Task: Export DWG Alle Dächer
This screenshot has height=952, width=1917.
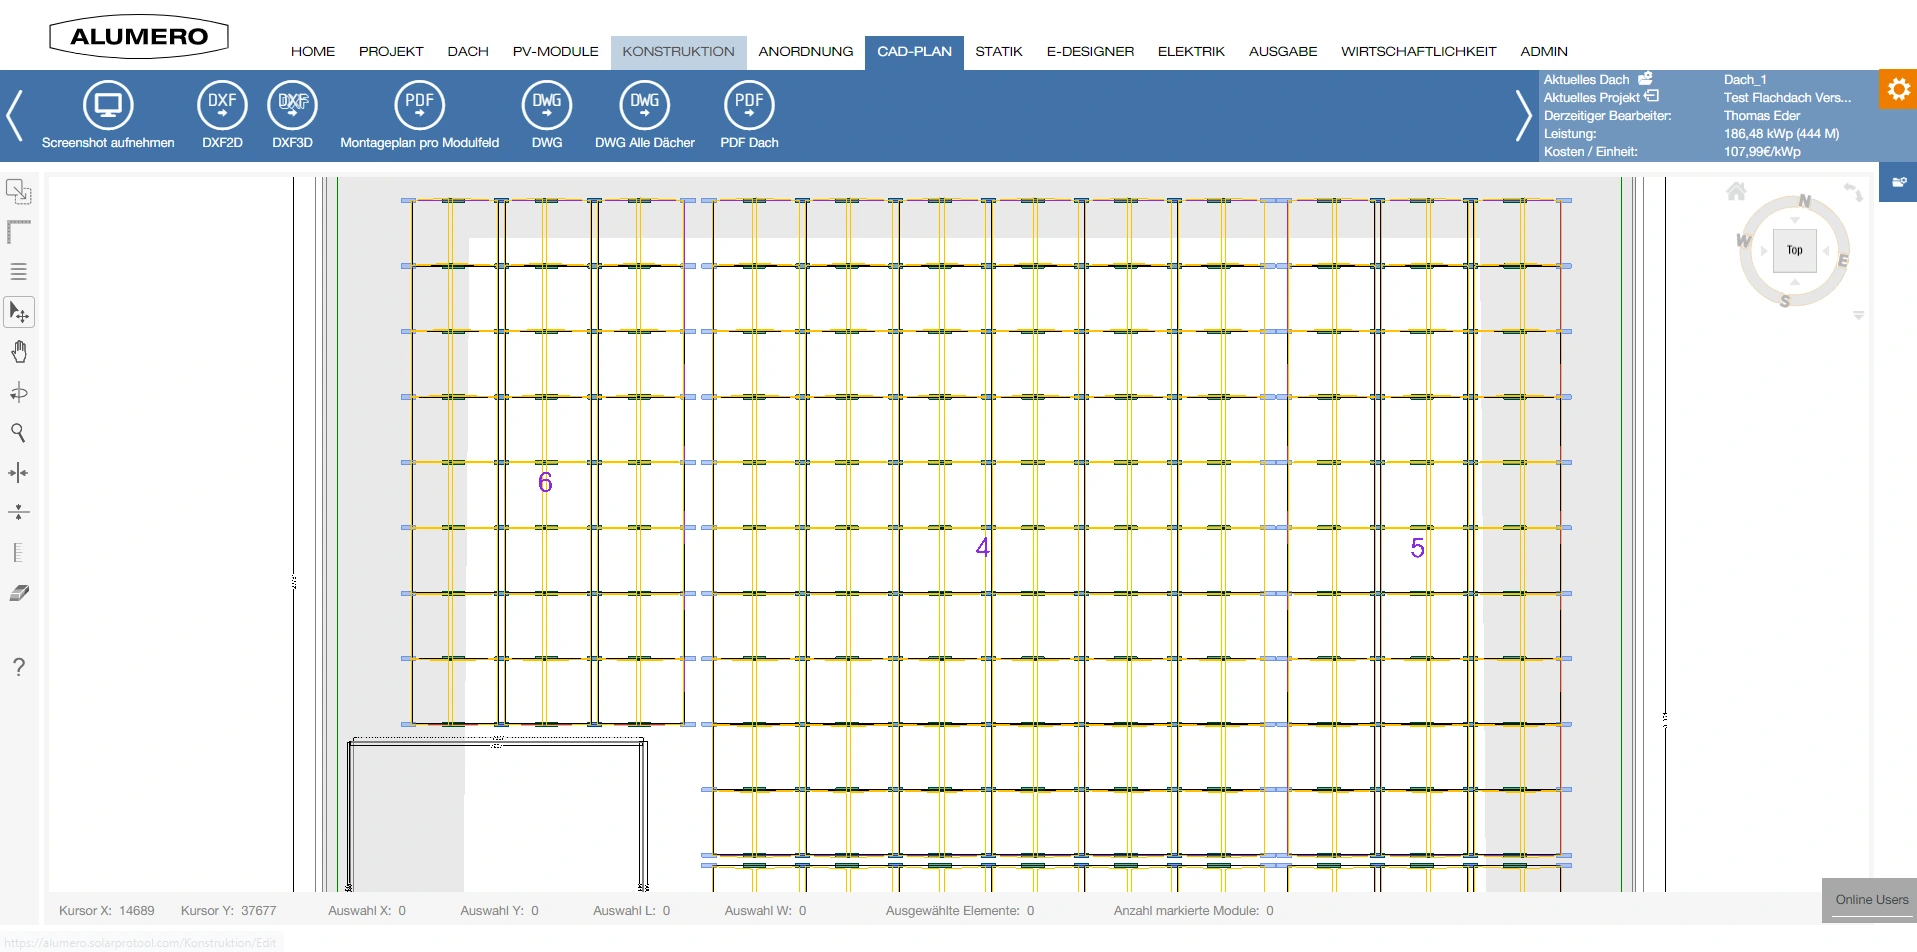Action: (644, 105)
